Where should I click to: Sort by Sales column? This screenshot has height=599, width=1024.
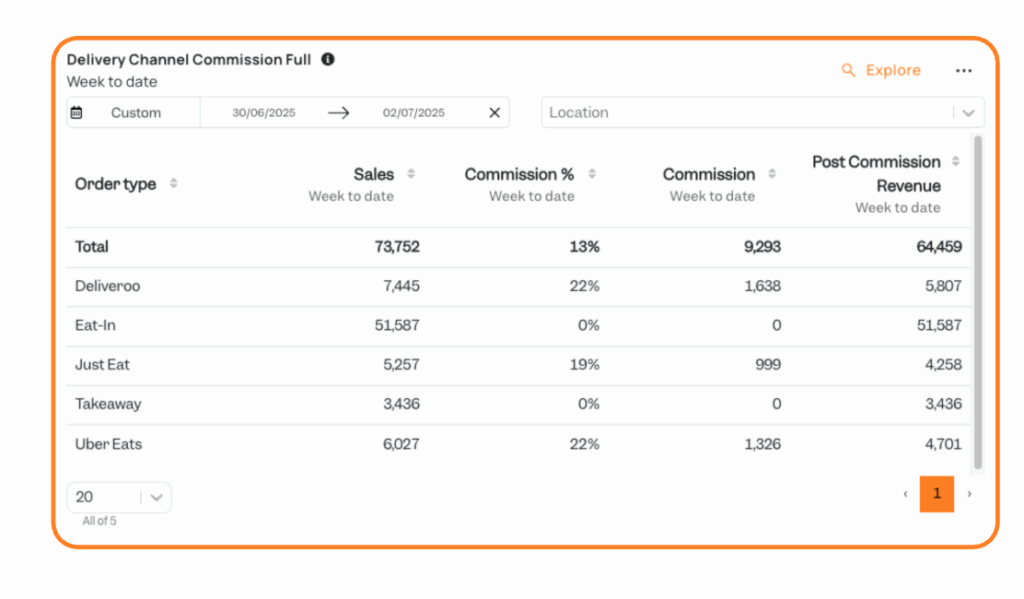pyautogui.click(x=411, y=175)
